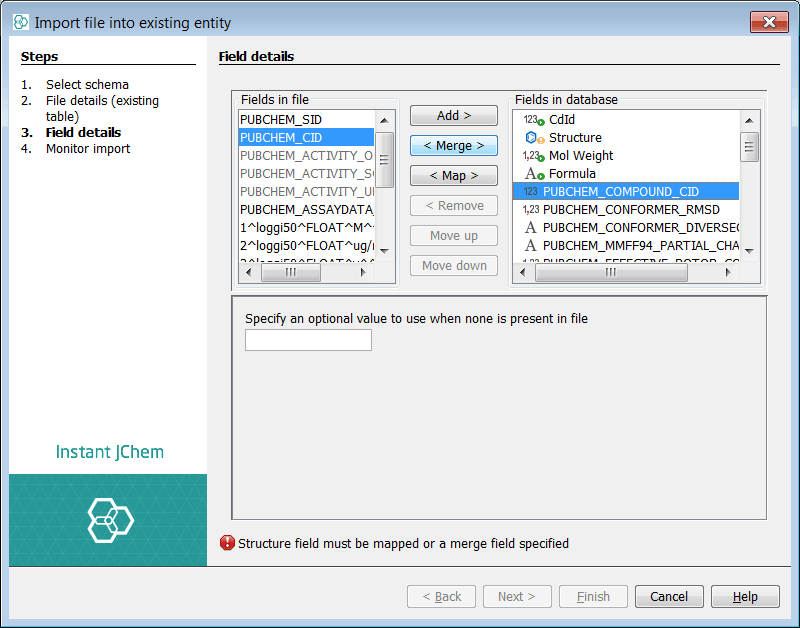Cancel the import wizard
The width and height of the screenshot is (800, 628).
click(669, 597)
